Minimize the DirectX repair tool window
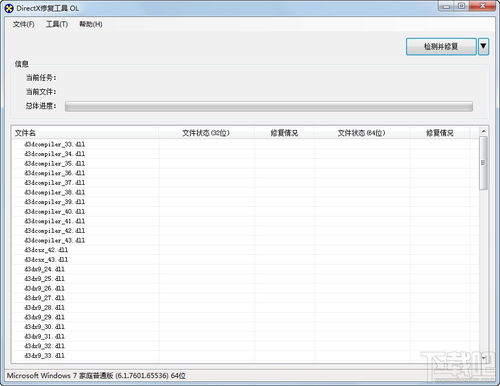500x386 pixels. tap(446, 6)
